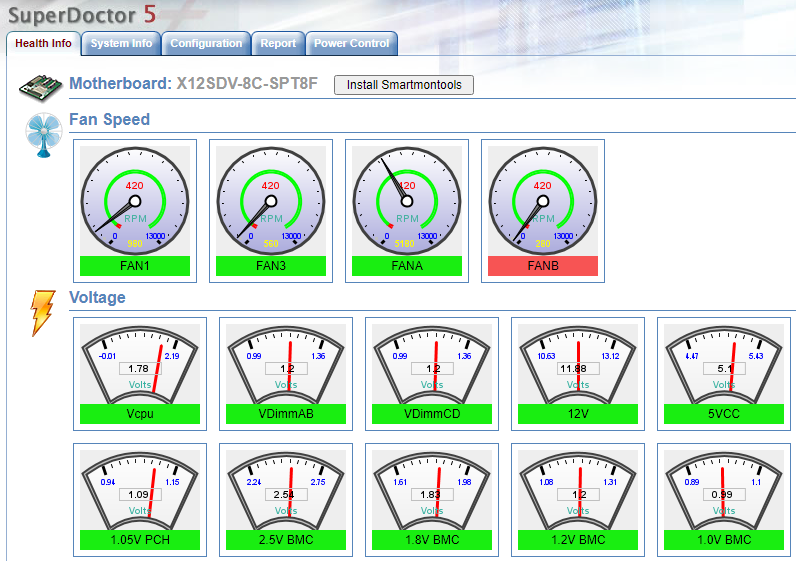
Task: Click the 1.05V PCH green label
Action: click(x=140, y=540)
